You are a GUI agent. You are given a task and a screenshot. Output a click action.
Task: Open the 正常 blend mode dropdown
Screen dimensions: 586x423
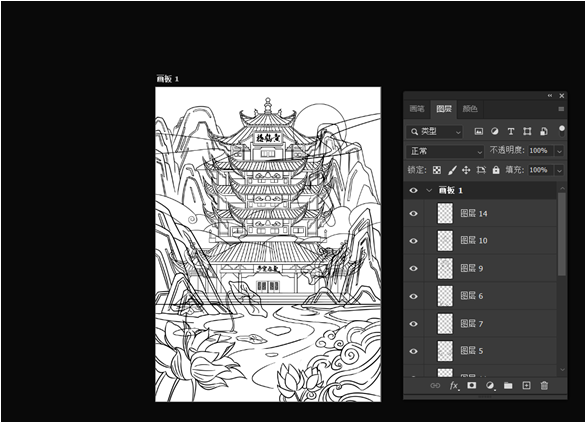pyautogui.click(x=445, y=151)
